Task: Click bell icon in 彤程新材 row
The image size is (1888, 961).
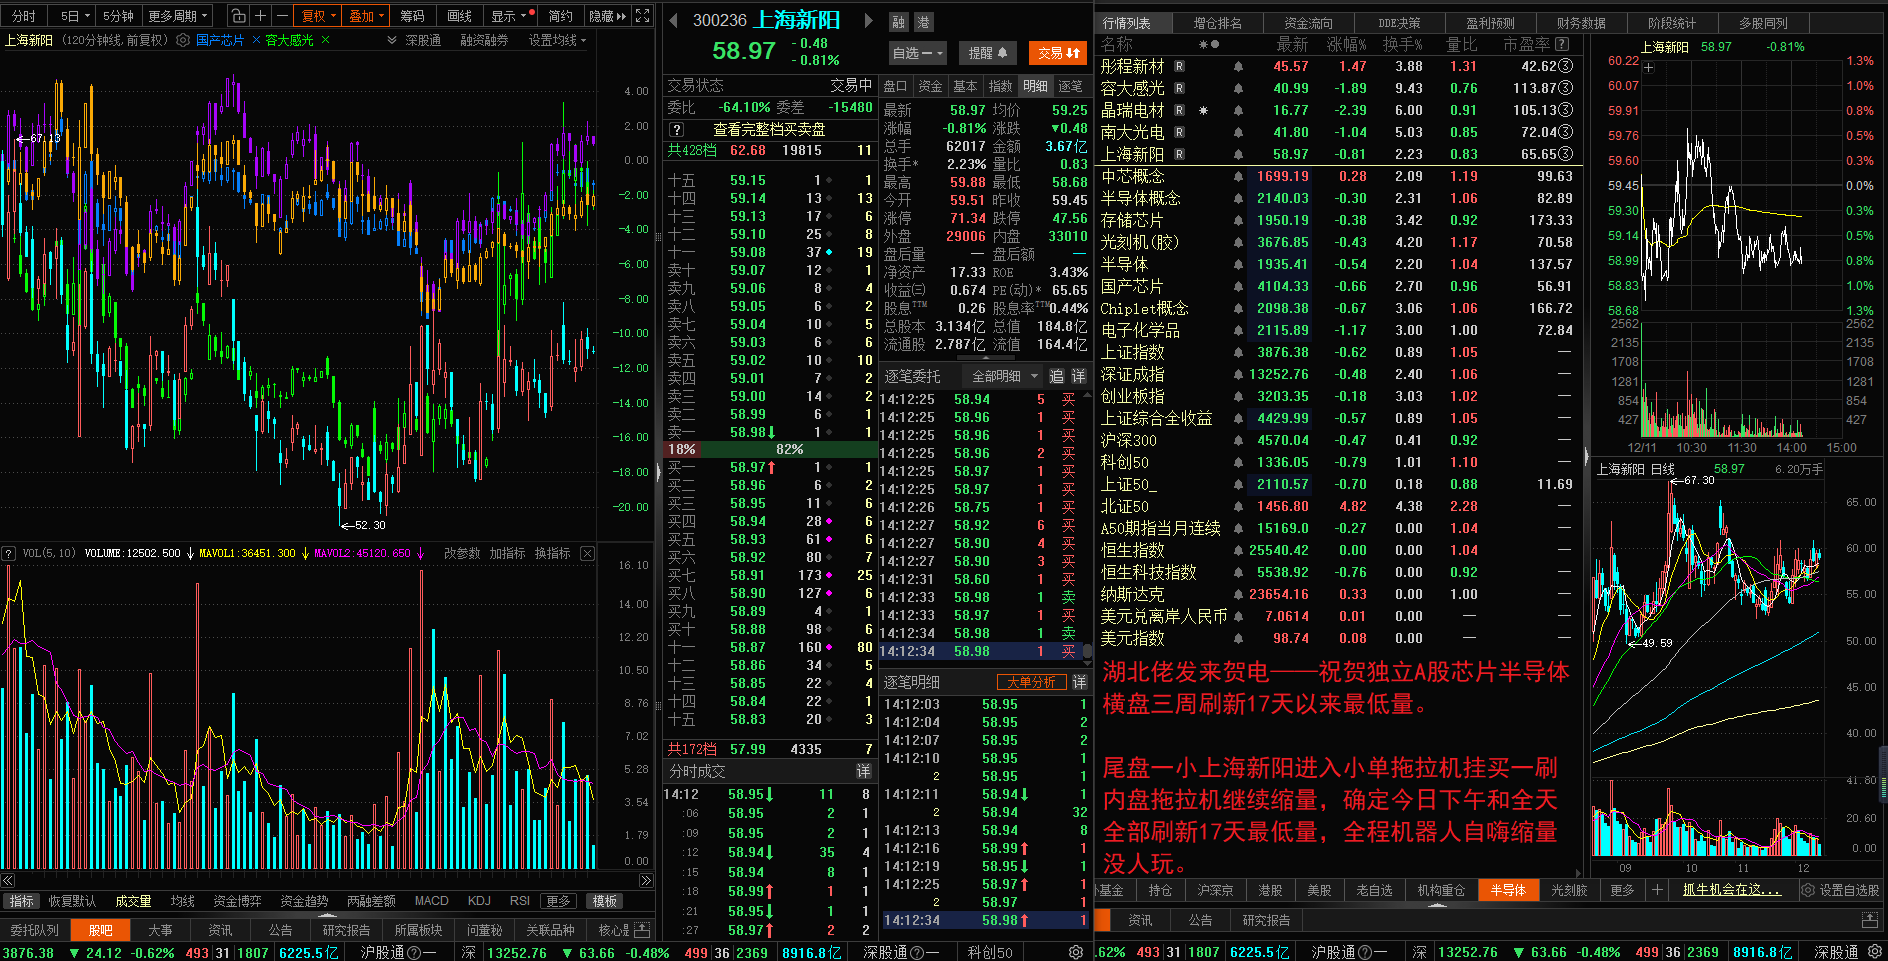Action: click(x=1238, y=66)
